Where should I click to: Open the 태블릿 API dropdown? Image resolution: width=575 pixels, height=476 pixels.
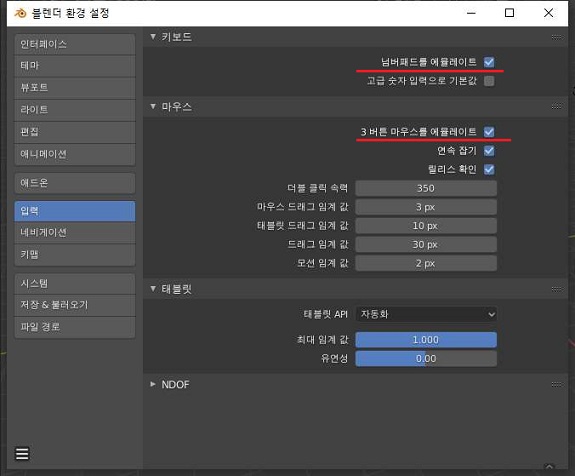point(426,314)
